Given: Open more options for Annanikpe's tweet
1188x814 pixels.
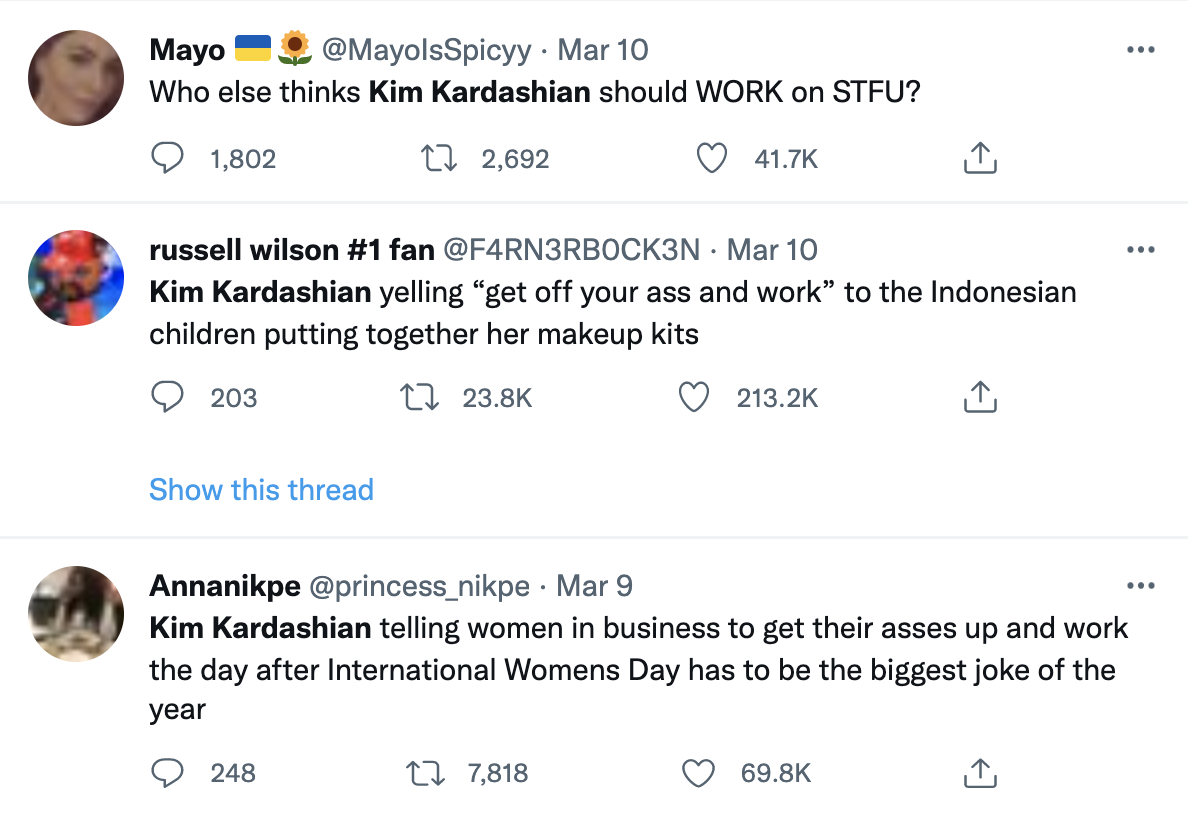Looking at the screenshot, I should coord(1141,585).
